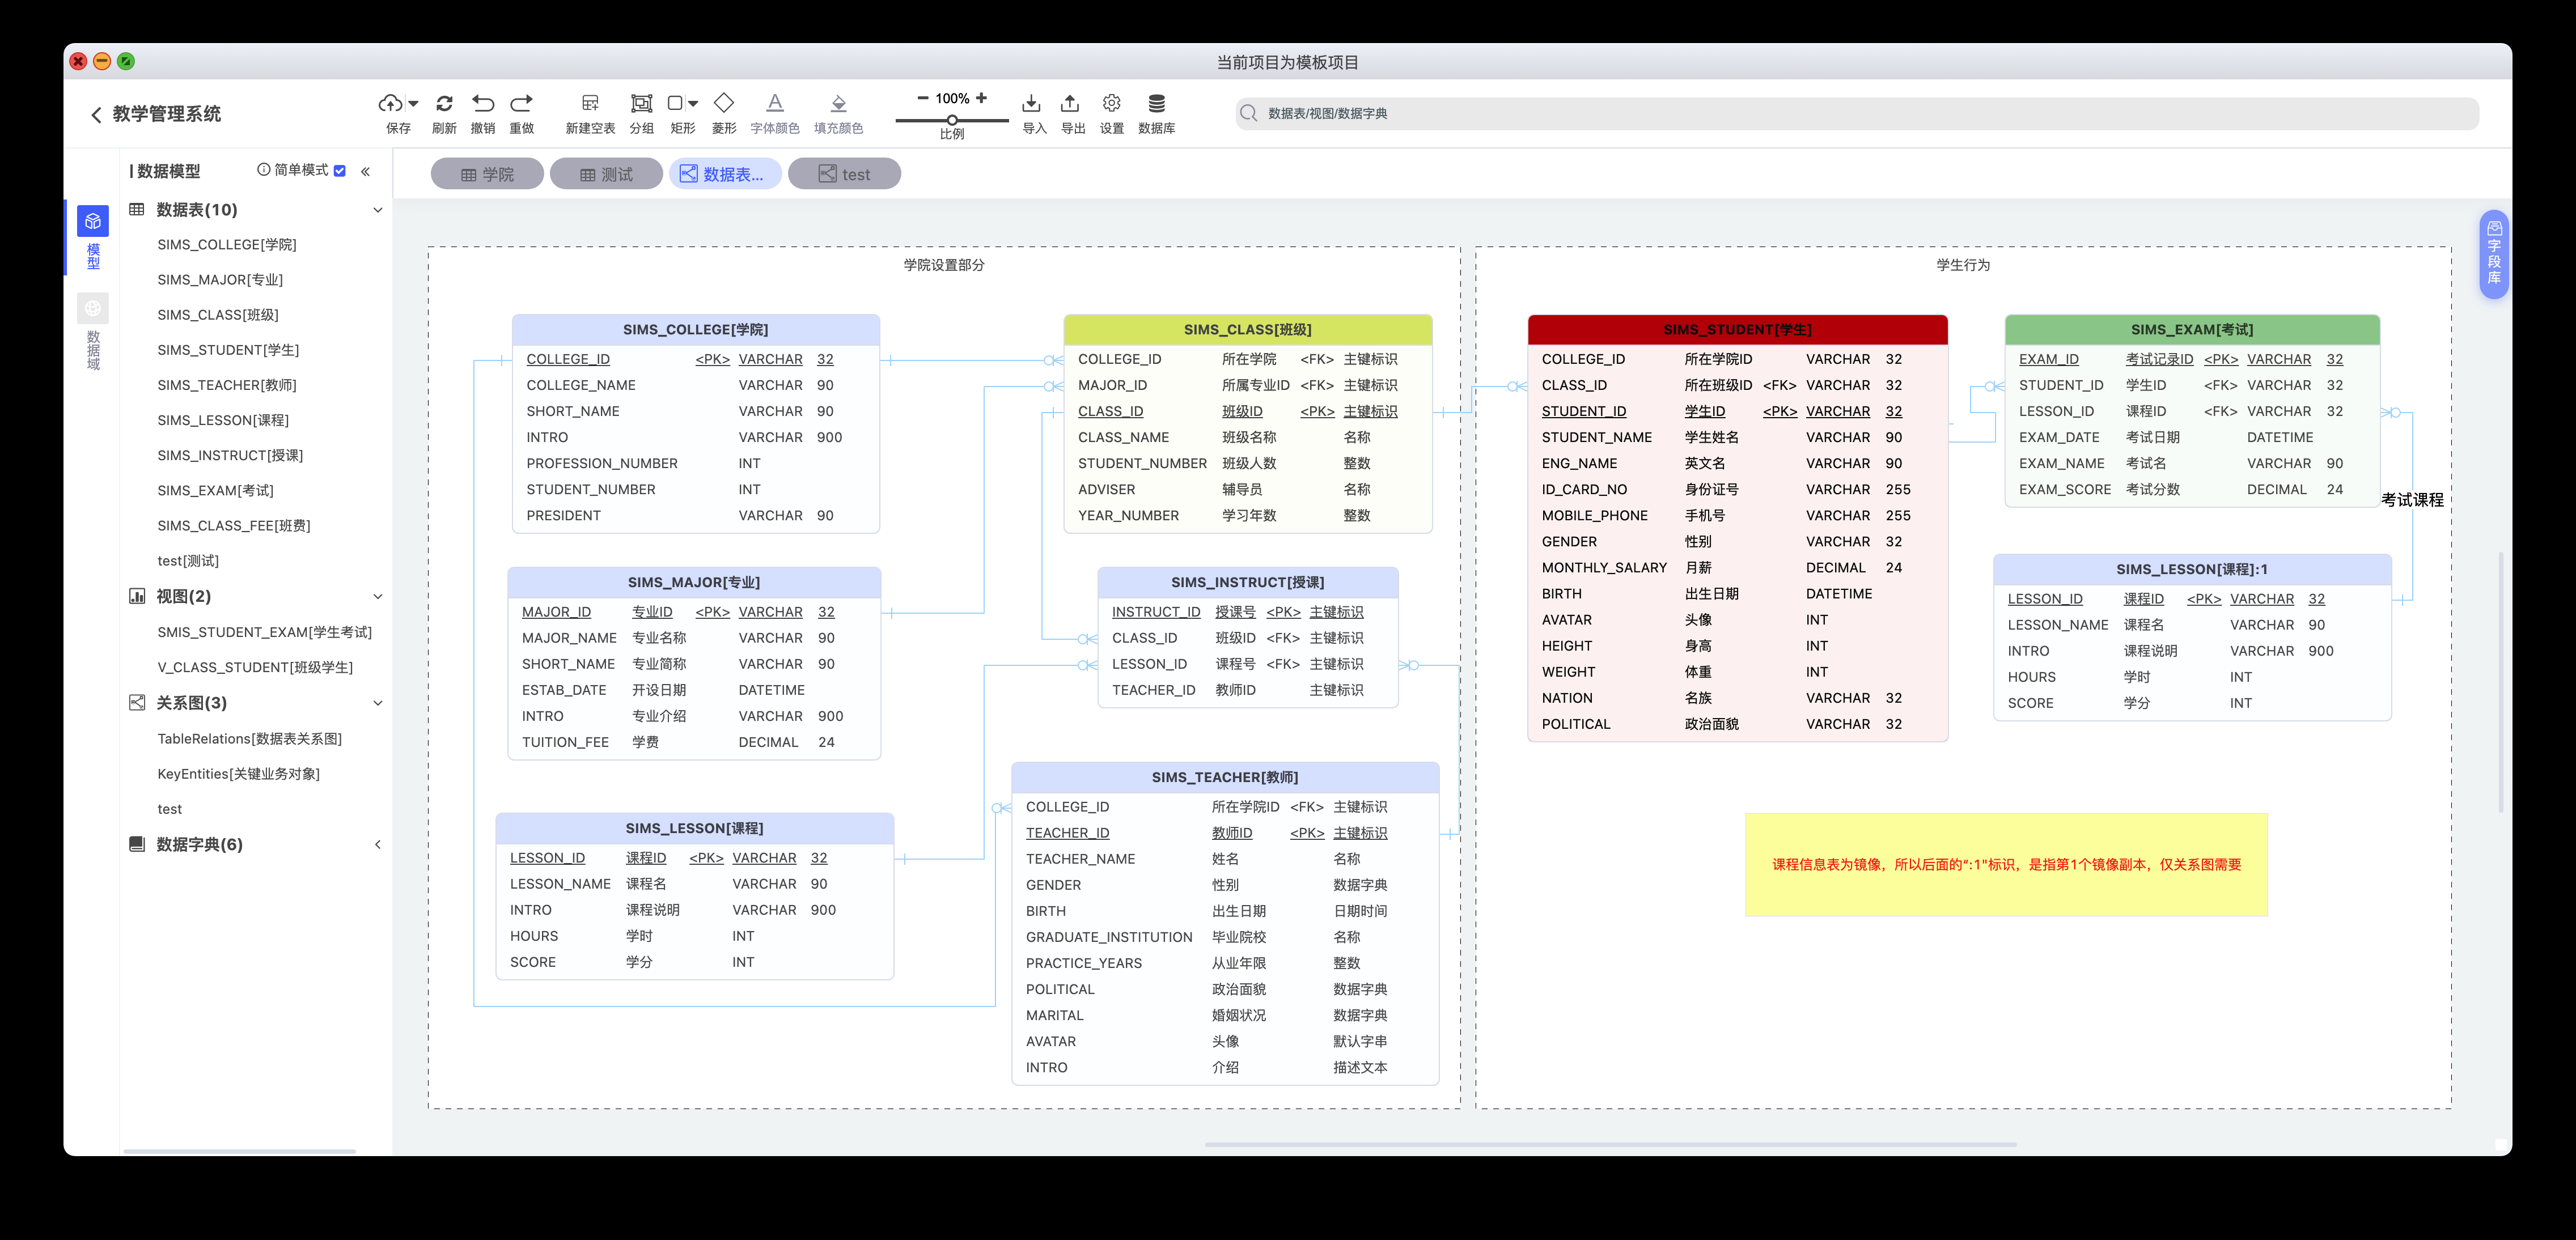Select the Diamond shape (菱形) tool
2576x1240 pixels.
tap(724, 103)
